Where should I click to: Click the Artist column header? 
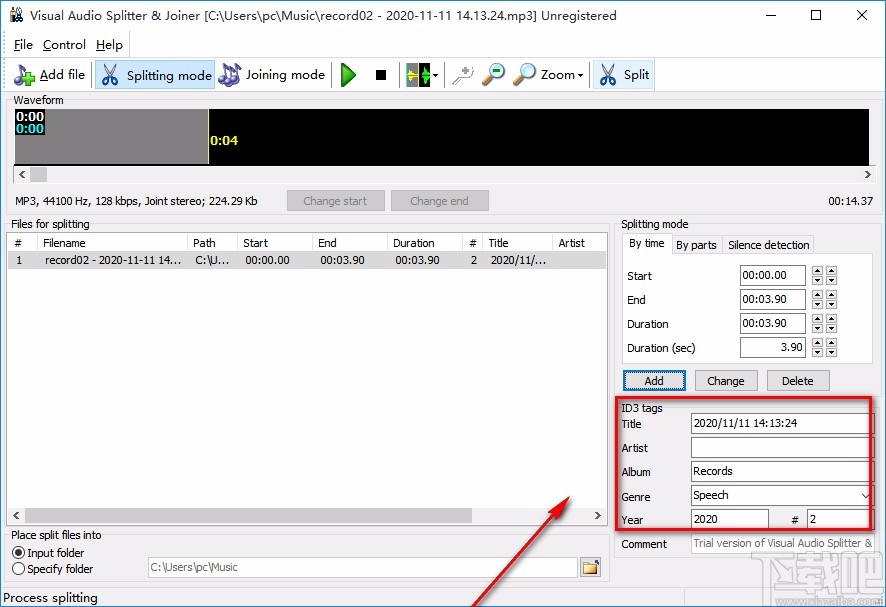coord(579,243)
